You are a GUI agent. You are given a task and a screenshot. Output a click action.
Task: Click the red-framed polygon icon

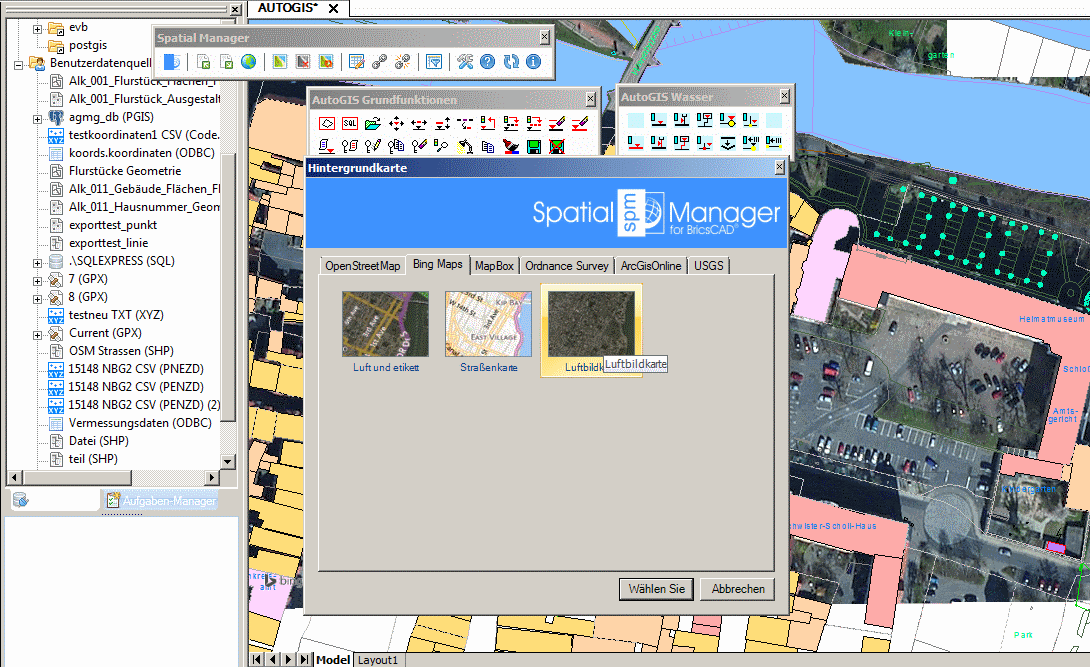(327, 124)
